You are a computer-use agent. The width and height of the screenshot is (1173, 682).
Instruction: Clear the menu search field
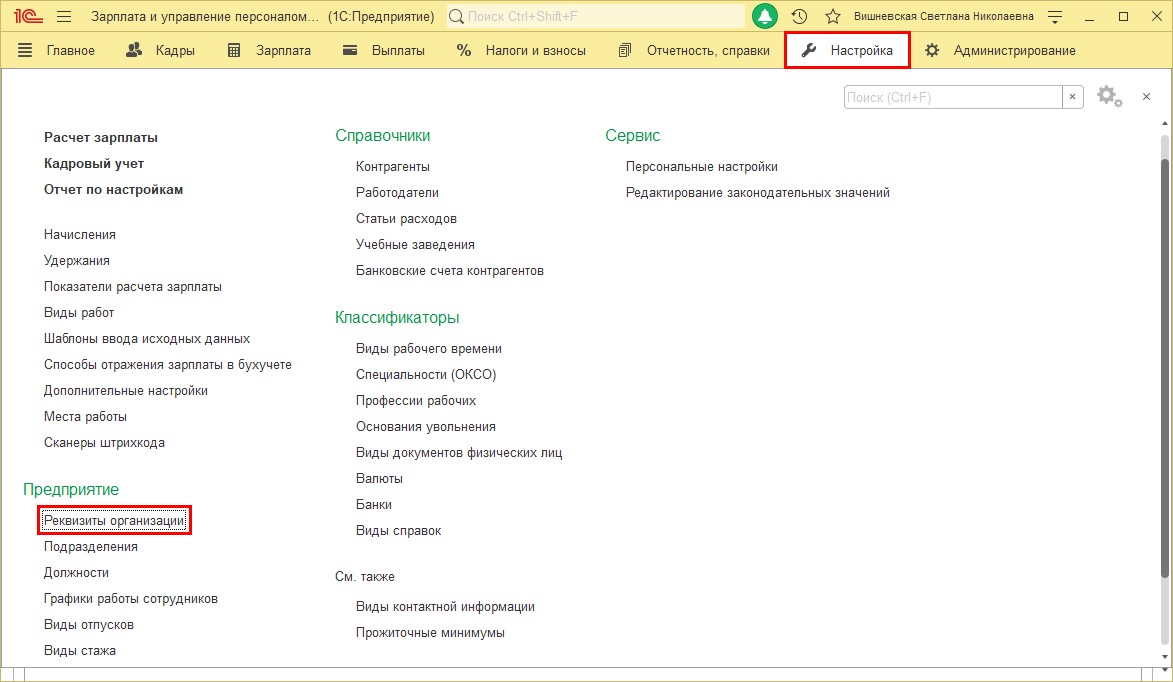(1073, 97)
